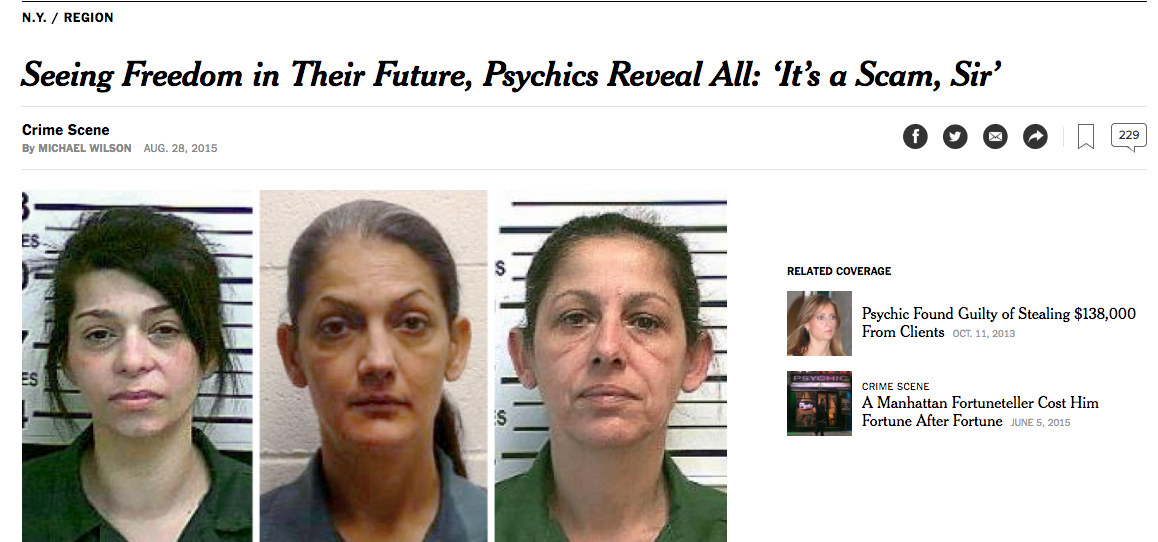Open the blonde woman related-story thumbnail
Screen dimensions: 1158x542
click(819, 323)
